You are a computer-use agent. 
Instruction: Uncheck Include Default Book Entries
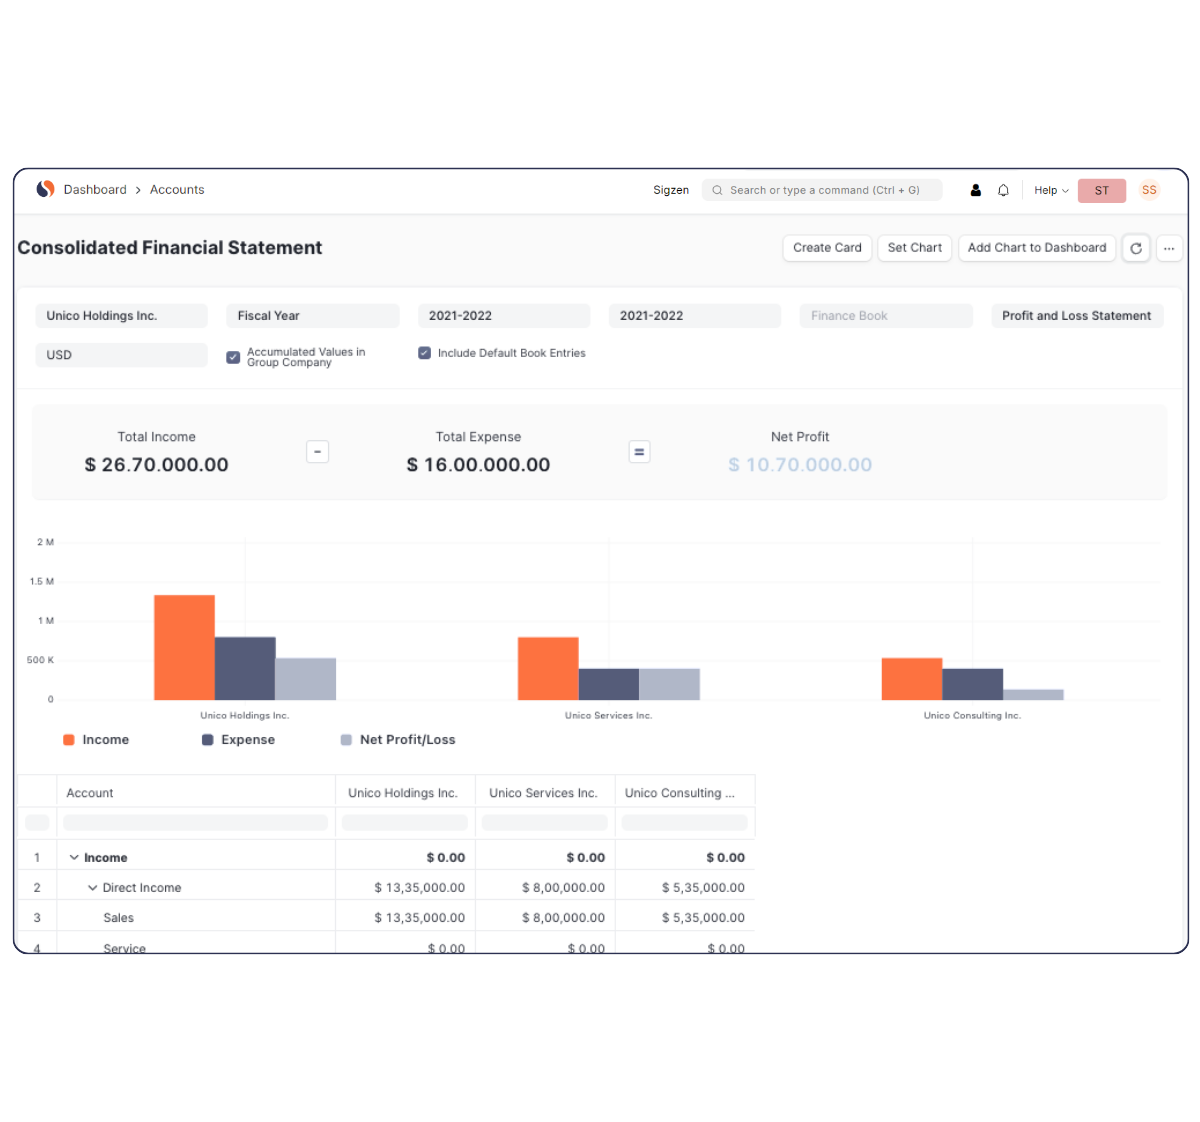point(424,353)
